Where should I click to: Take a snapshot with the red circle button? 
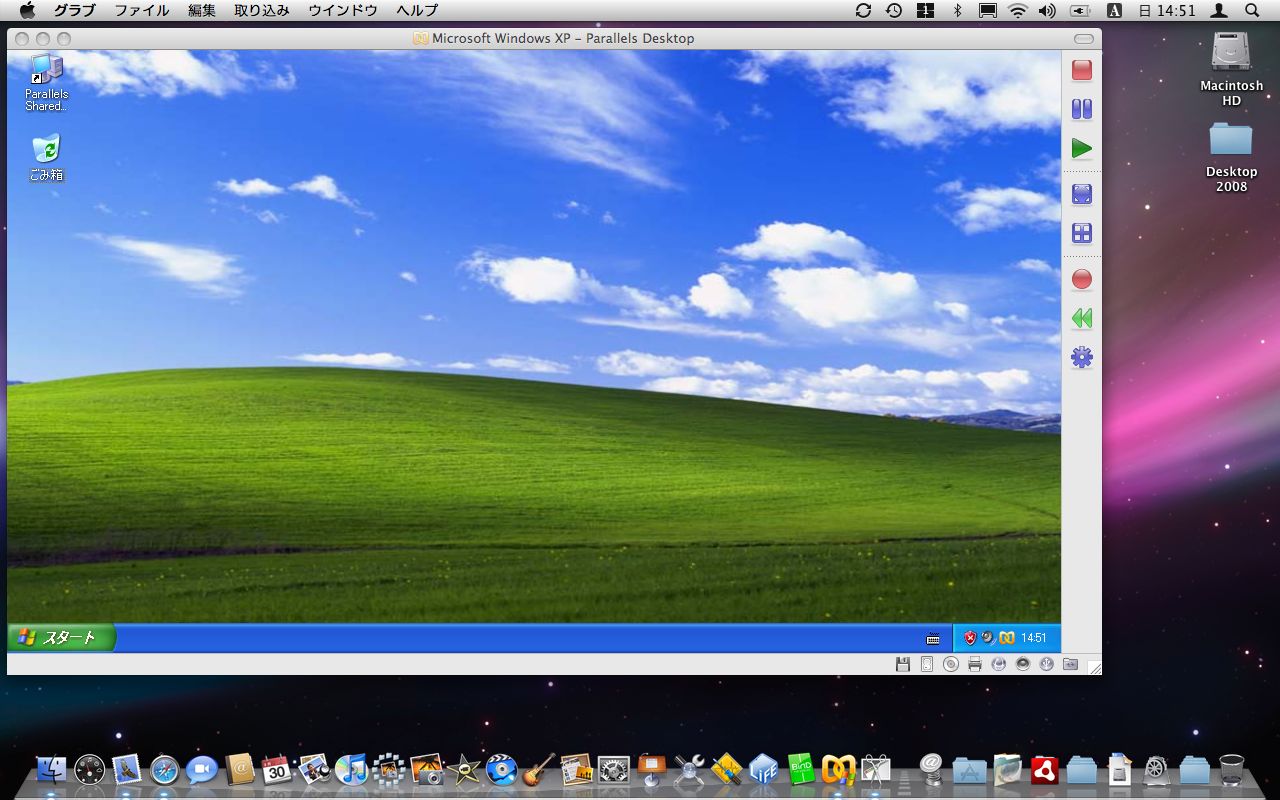click(1081, 279)
